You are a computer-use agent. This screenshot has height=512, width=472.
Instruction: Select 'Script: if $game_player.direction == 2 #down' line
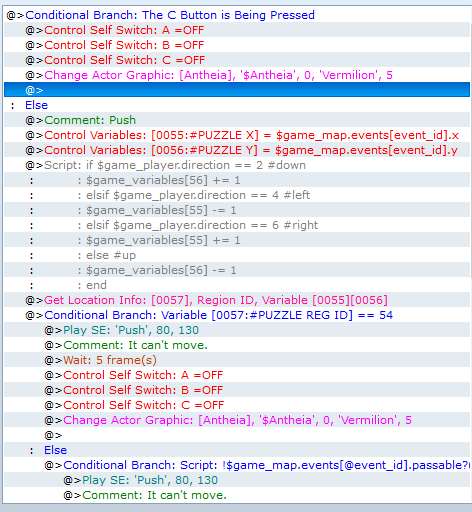pyautogui.click(x=237, y=165)
